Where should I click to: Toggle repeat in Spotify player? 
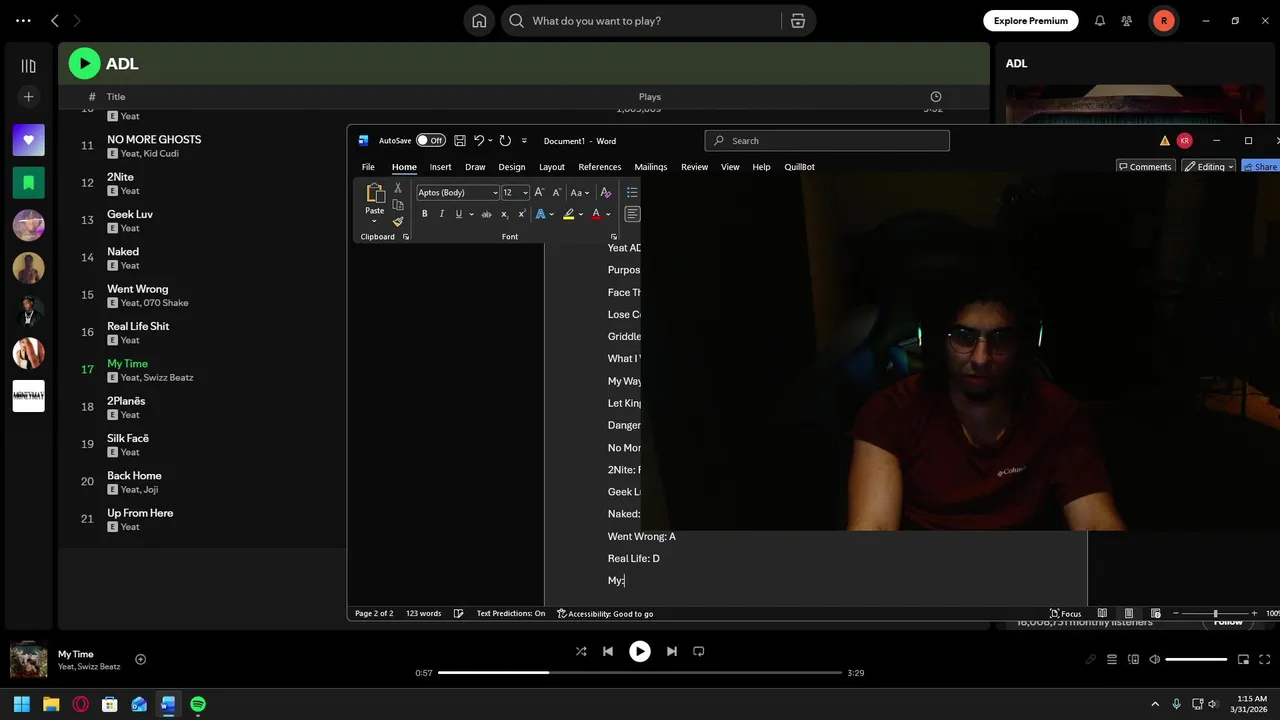[699, 651]
